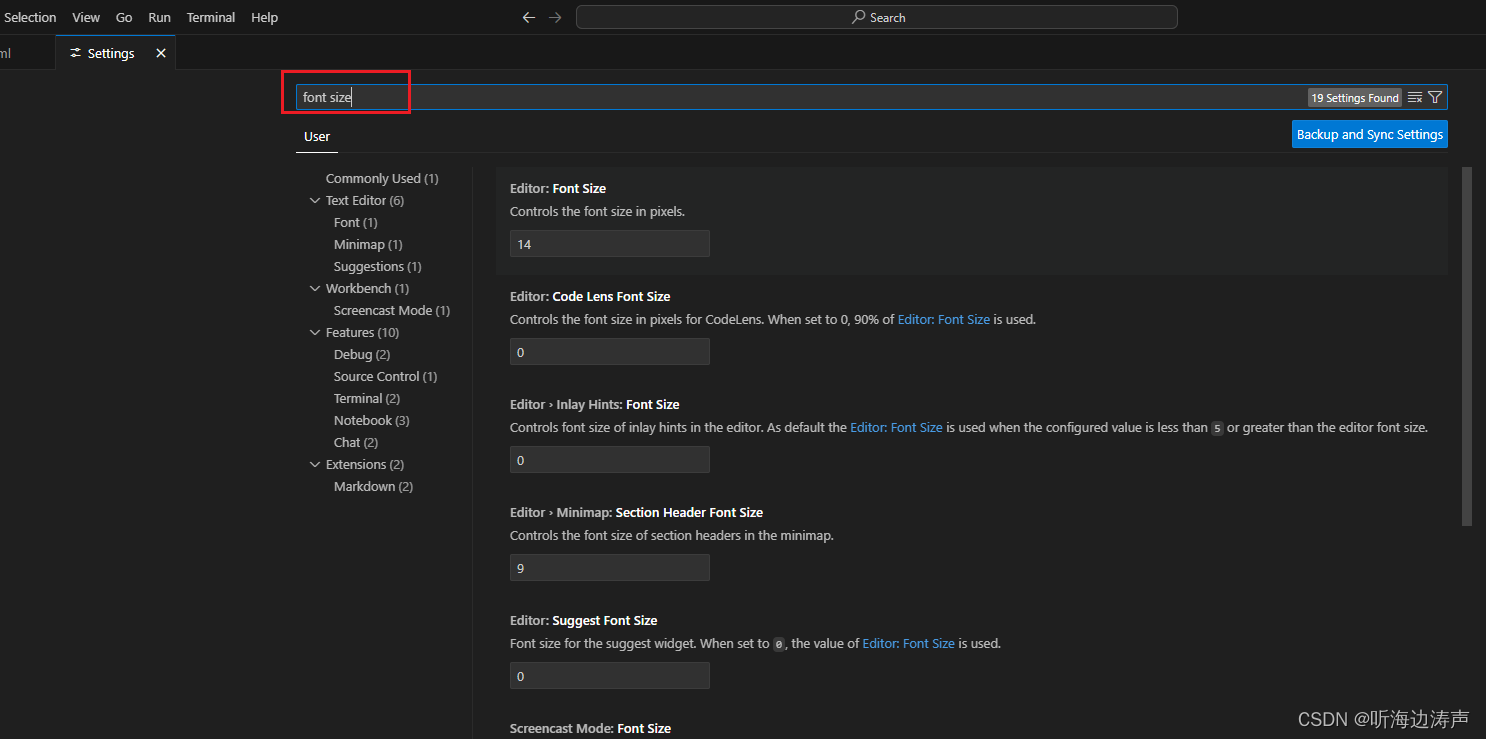Collapse the Features tree section
The height and width of the screenshot is (739, 1486).
coord(315,332)
